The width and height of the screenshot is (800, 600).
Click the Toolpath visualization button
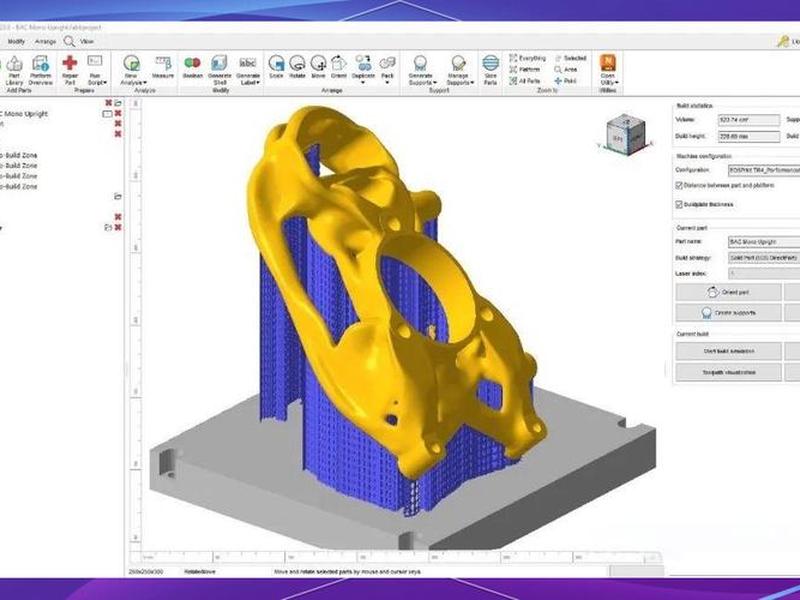click(x=729, y=372)
